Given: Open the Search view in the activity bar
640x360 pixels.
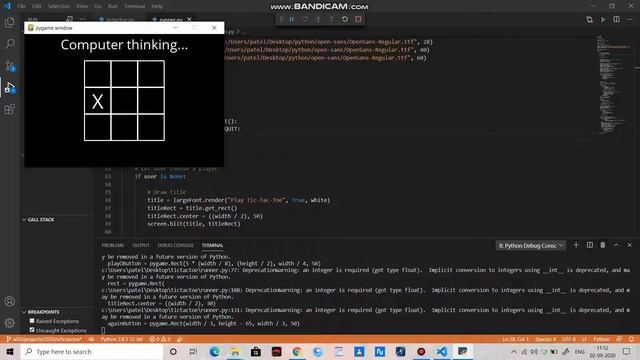Looking at the screenshot, I should click(x=9, y=44).
